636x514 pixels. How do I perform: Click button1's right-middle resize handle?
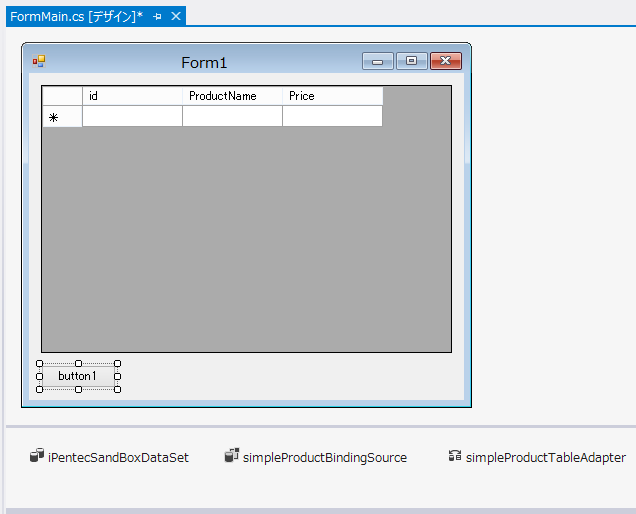(117, 376)
